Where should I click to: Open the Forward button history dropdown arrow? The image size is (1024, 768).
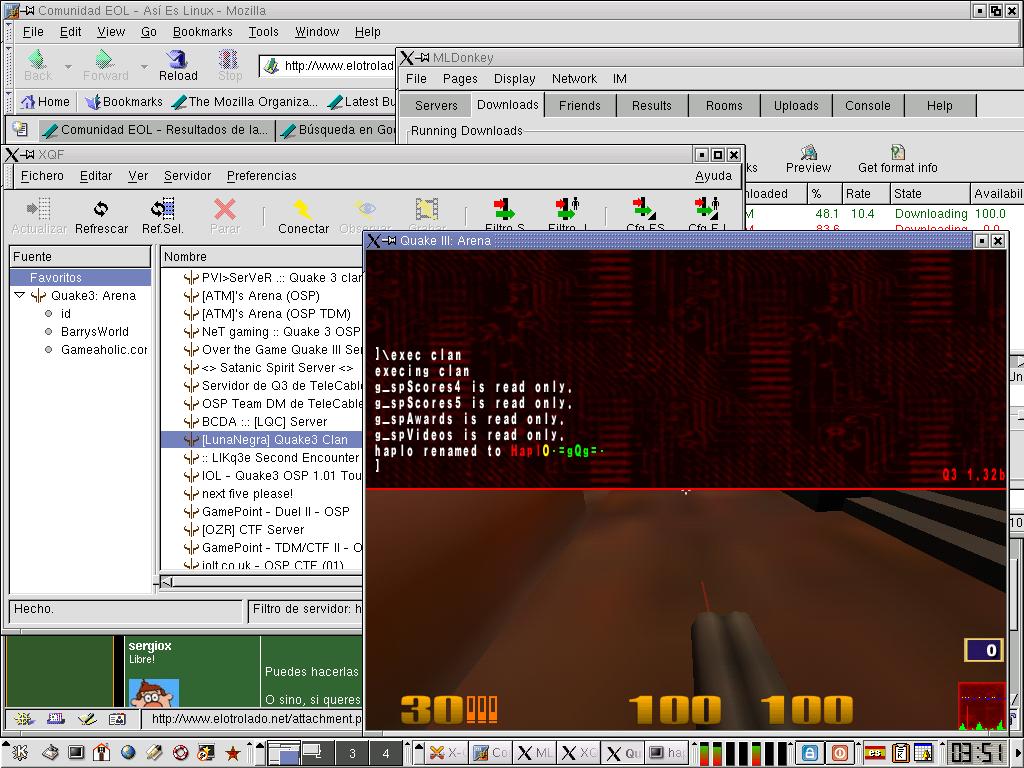(144, 67)
